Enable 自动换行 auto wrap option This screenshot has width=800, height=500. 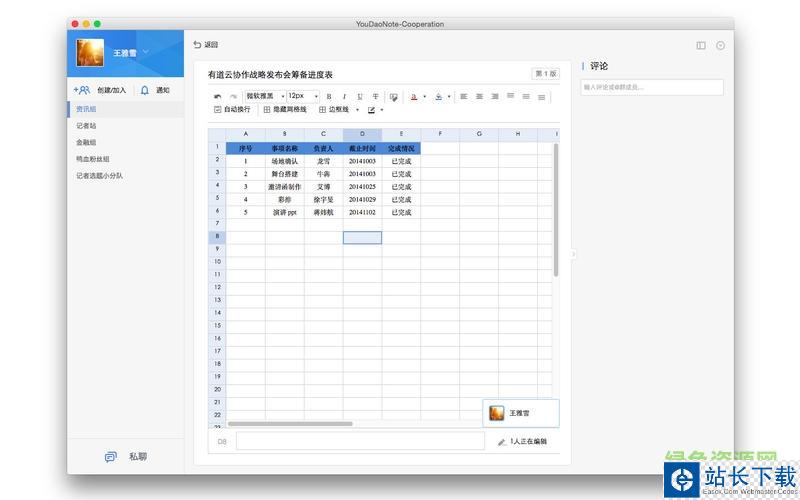click(x=232, y=109)
